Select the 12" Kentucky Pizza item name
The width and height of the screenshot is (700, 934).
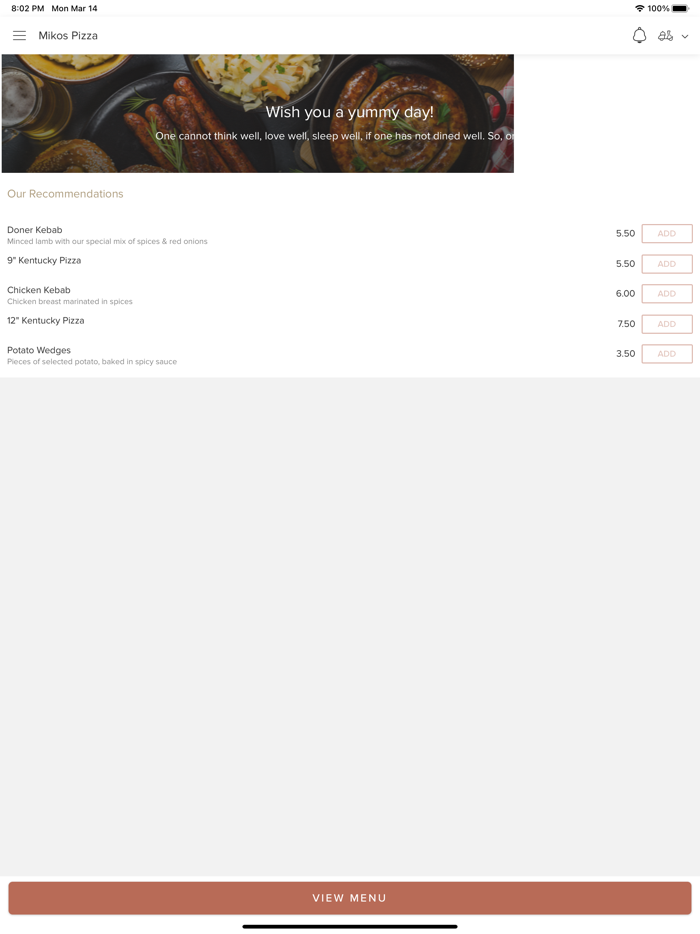tap(45, 320)
